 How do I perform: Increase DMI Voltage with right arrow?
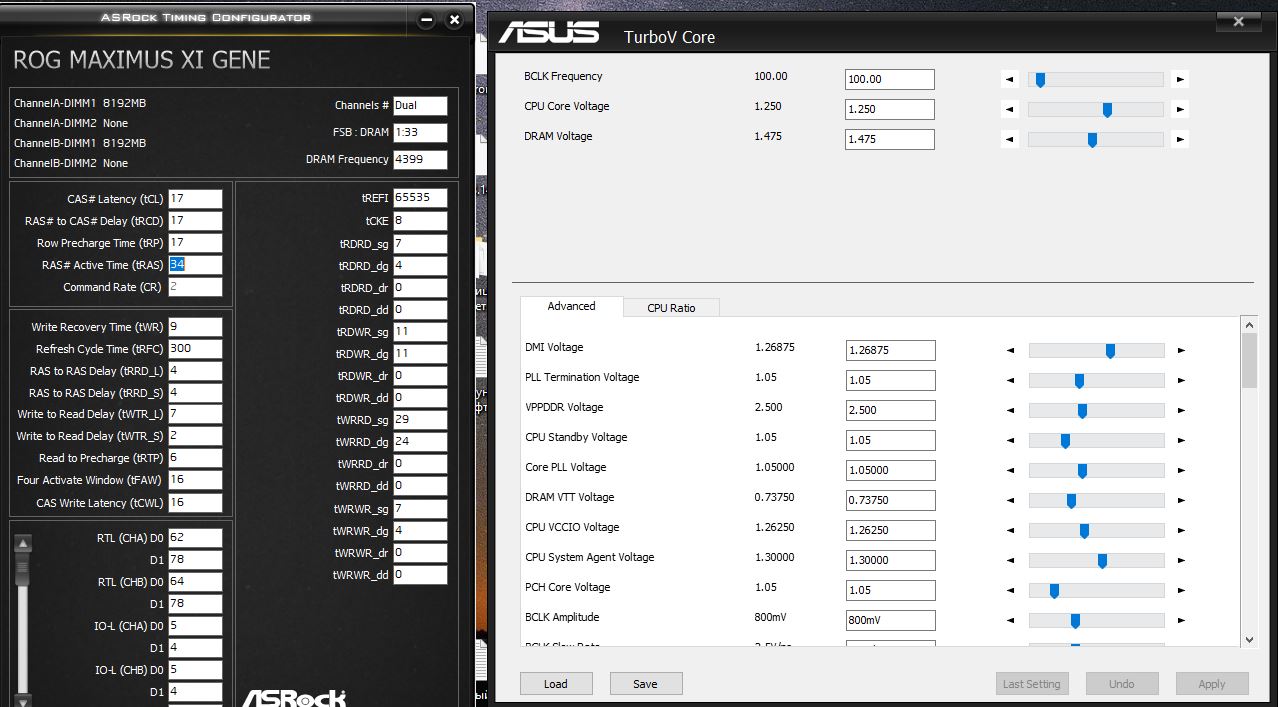[1181, 351]
